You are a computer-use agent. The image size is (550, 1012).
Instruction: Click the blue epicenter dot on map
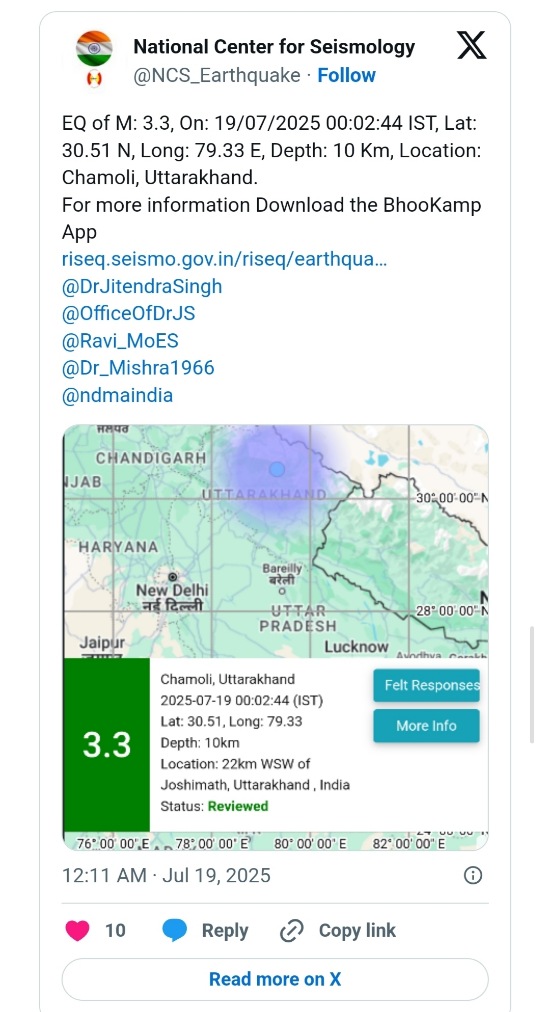click(276, 469)
